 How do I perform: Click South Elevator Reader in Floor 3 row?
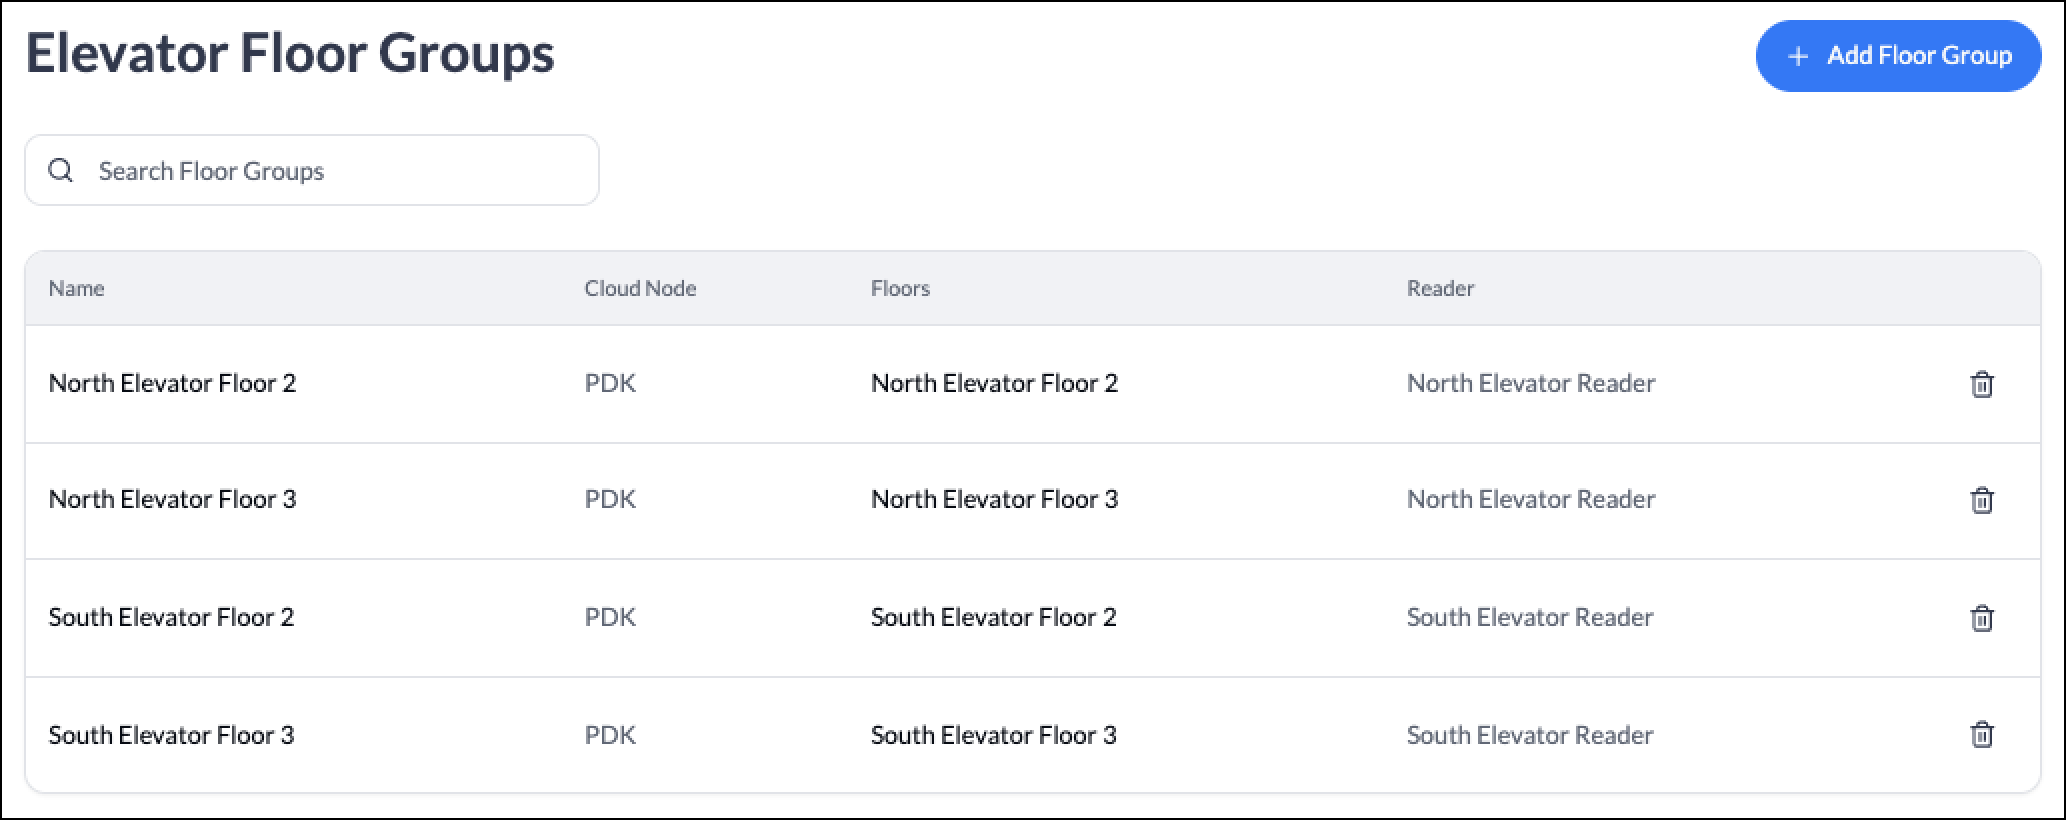1530,735
